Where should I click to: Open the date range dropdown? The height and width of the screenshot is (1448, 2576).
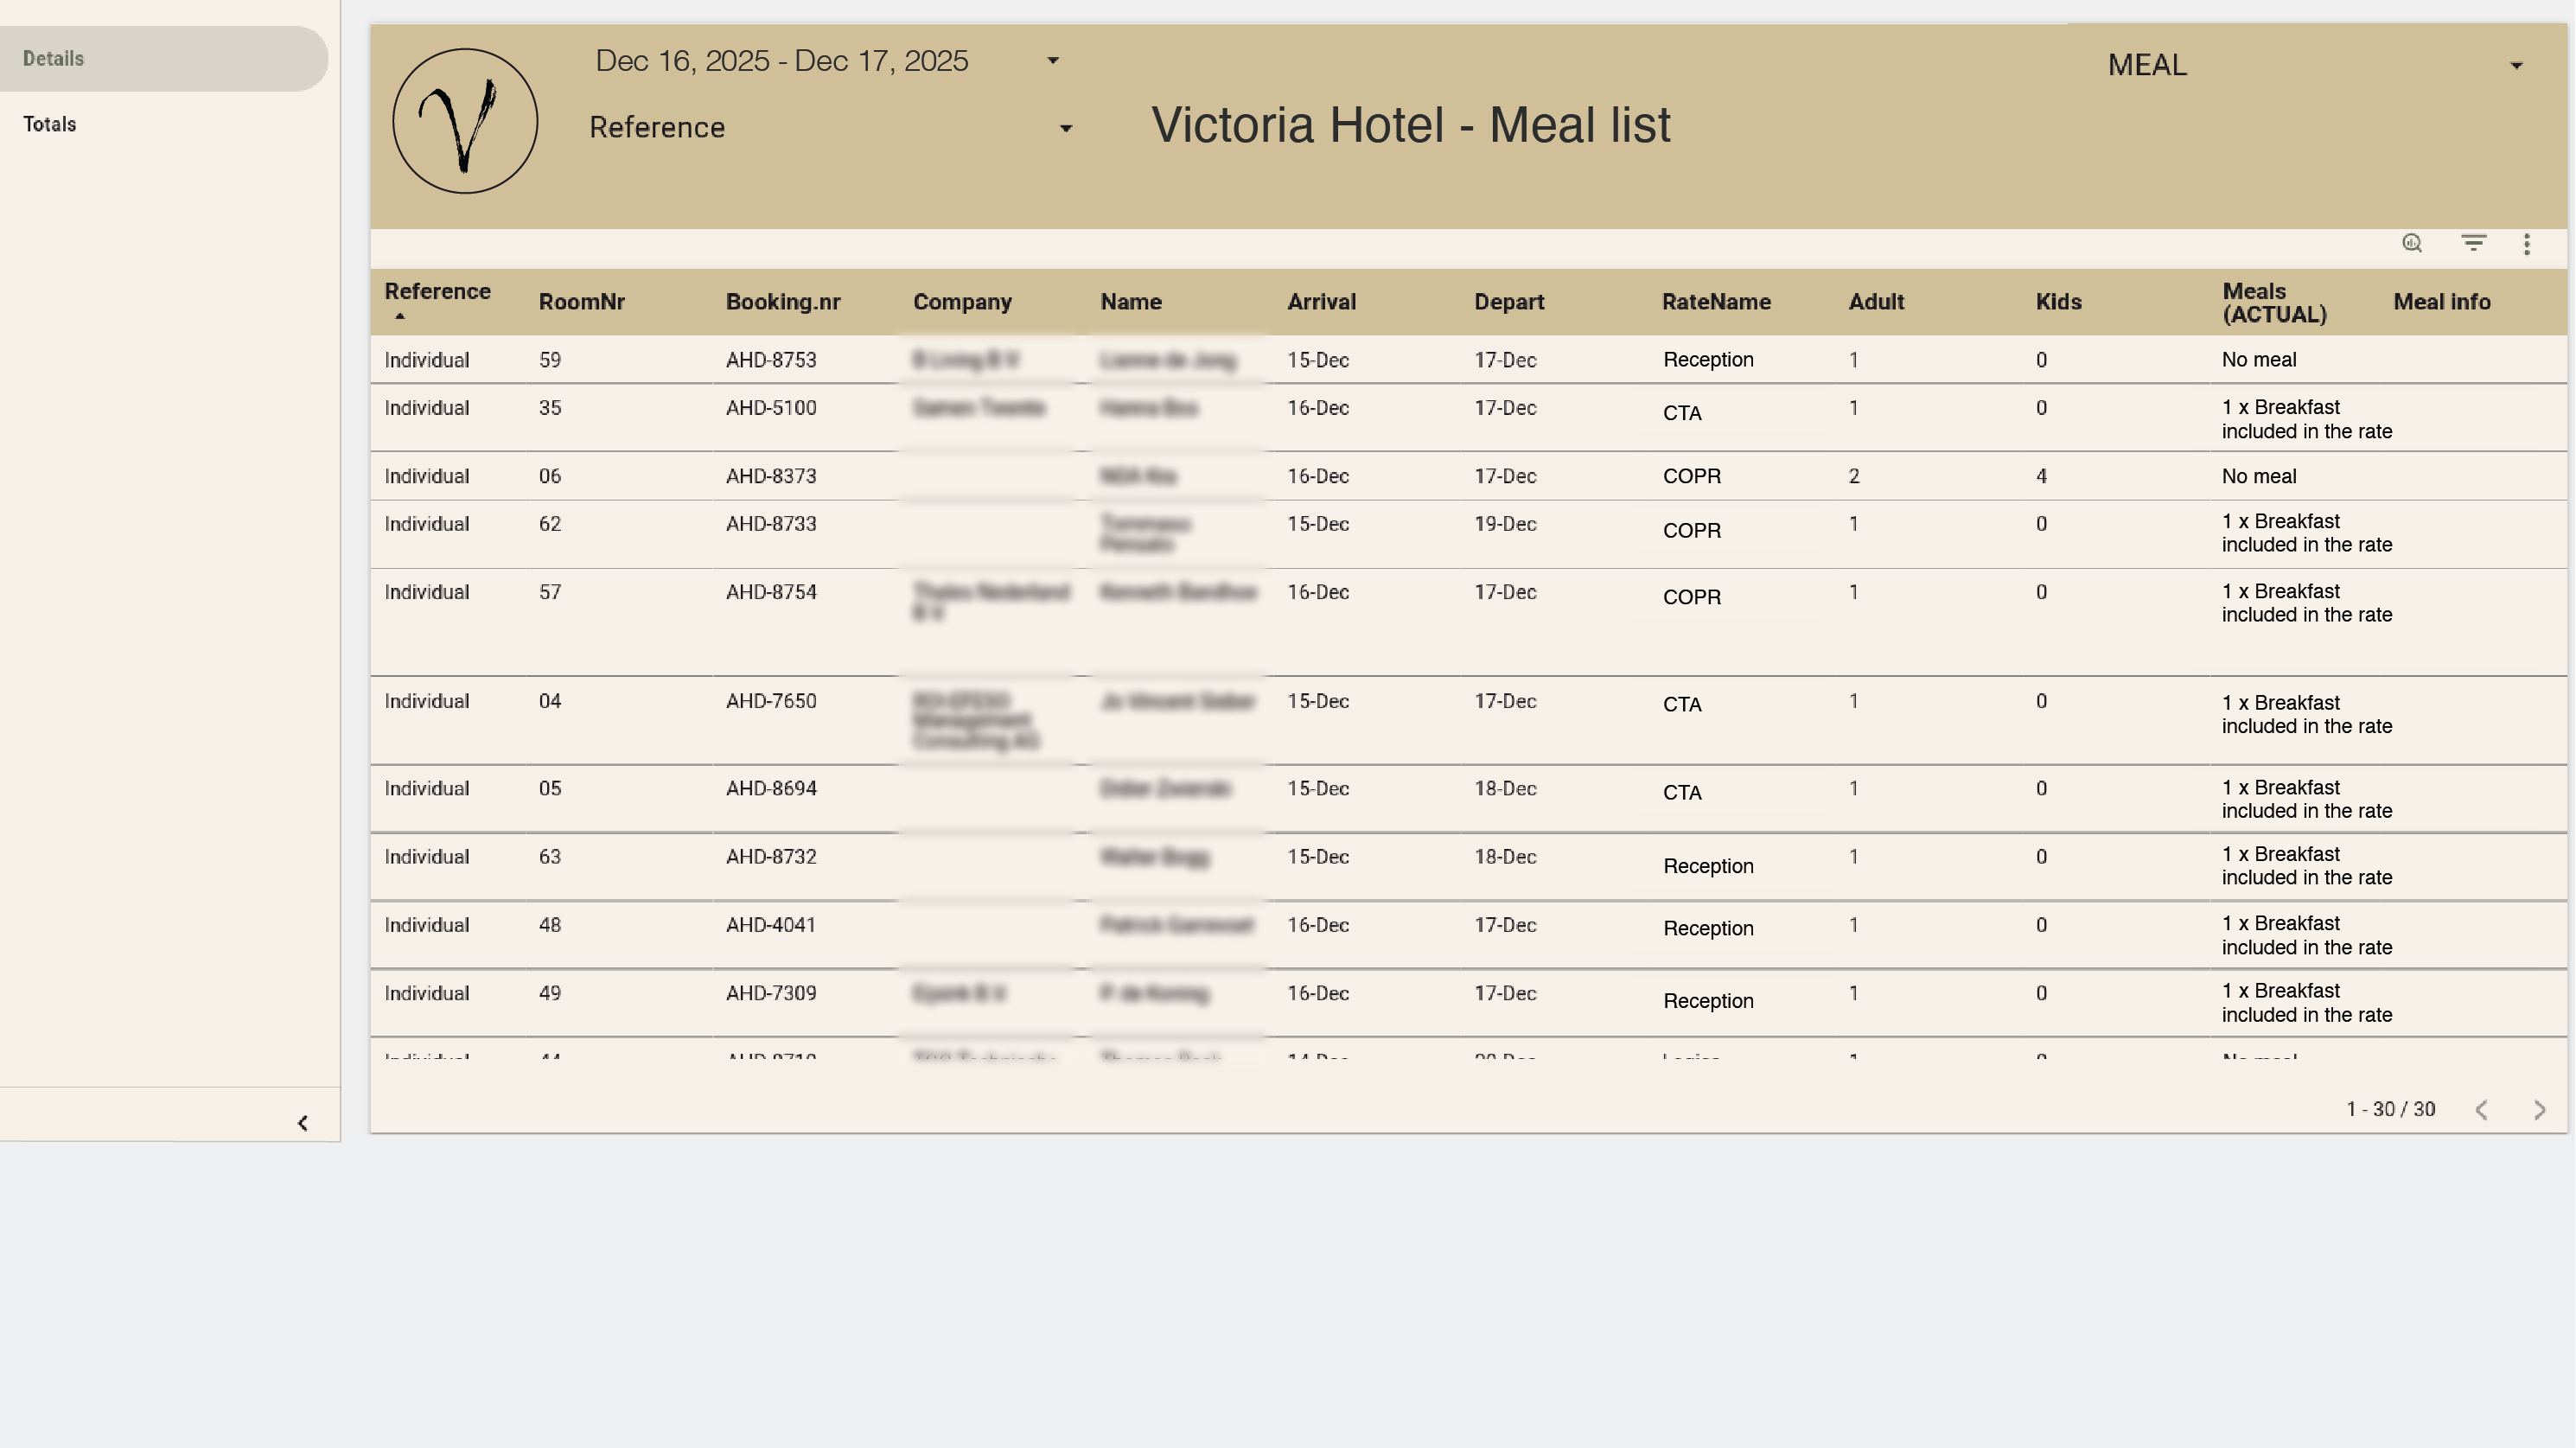(x=1052, y=61)
